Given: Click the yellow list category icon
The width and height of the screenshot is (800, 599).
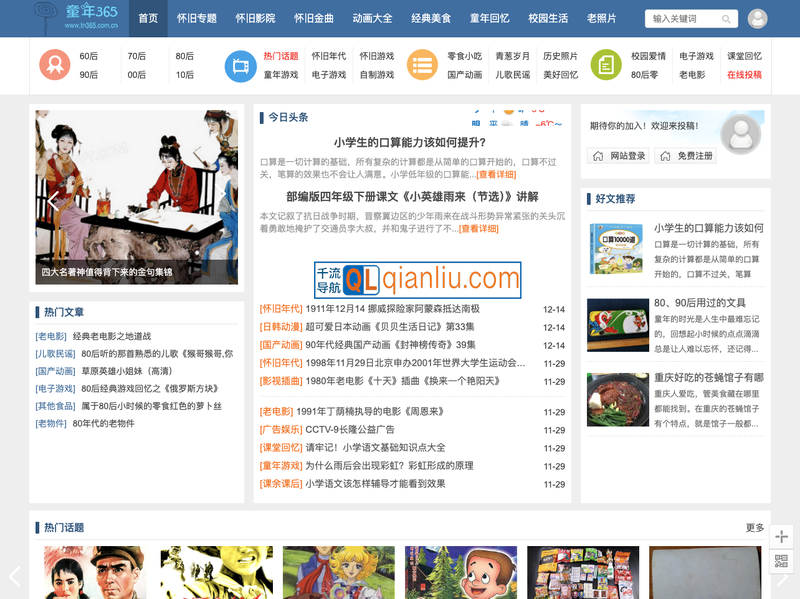Looking at the screenshot, I should tap(422, 64).
